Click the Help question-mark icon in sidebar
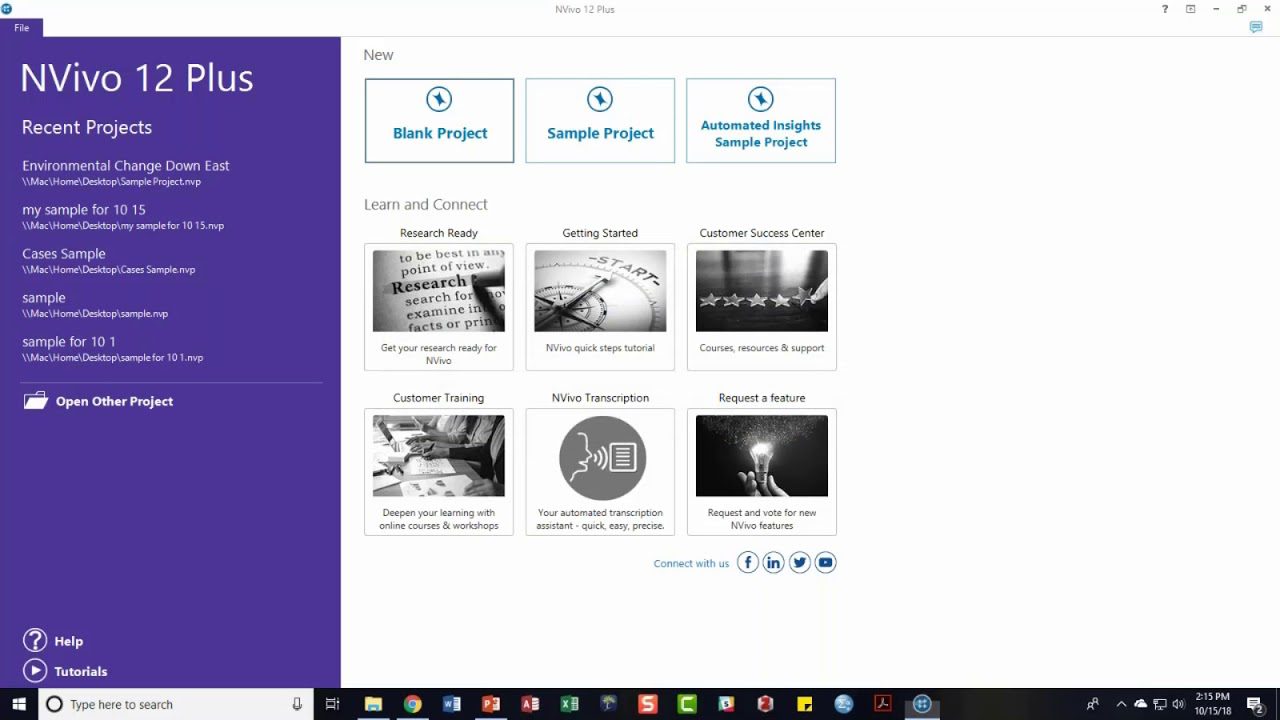Viewport: 1280px width, 720px height. (35, 641)
